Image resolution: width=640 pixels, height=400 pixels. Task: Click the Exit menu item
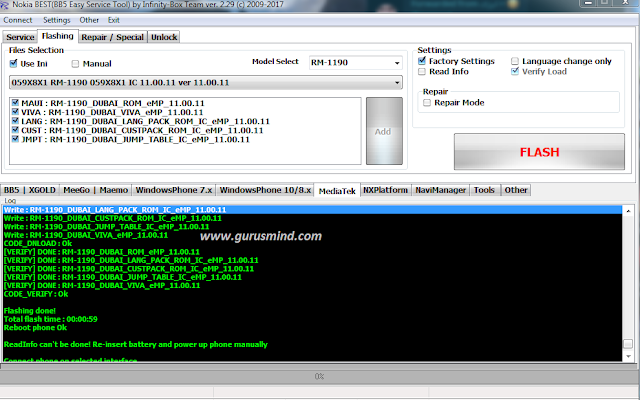click(113, 20)
